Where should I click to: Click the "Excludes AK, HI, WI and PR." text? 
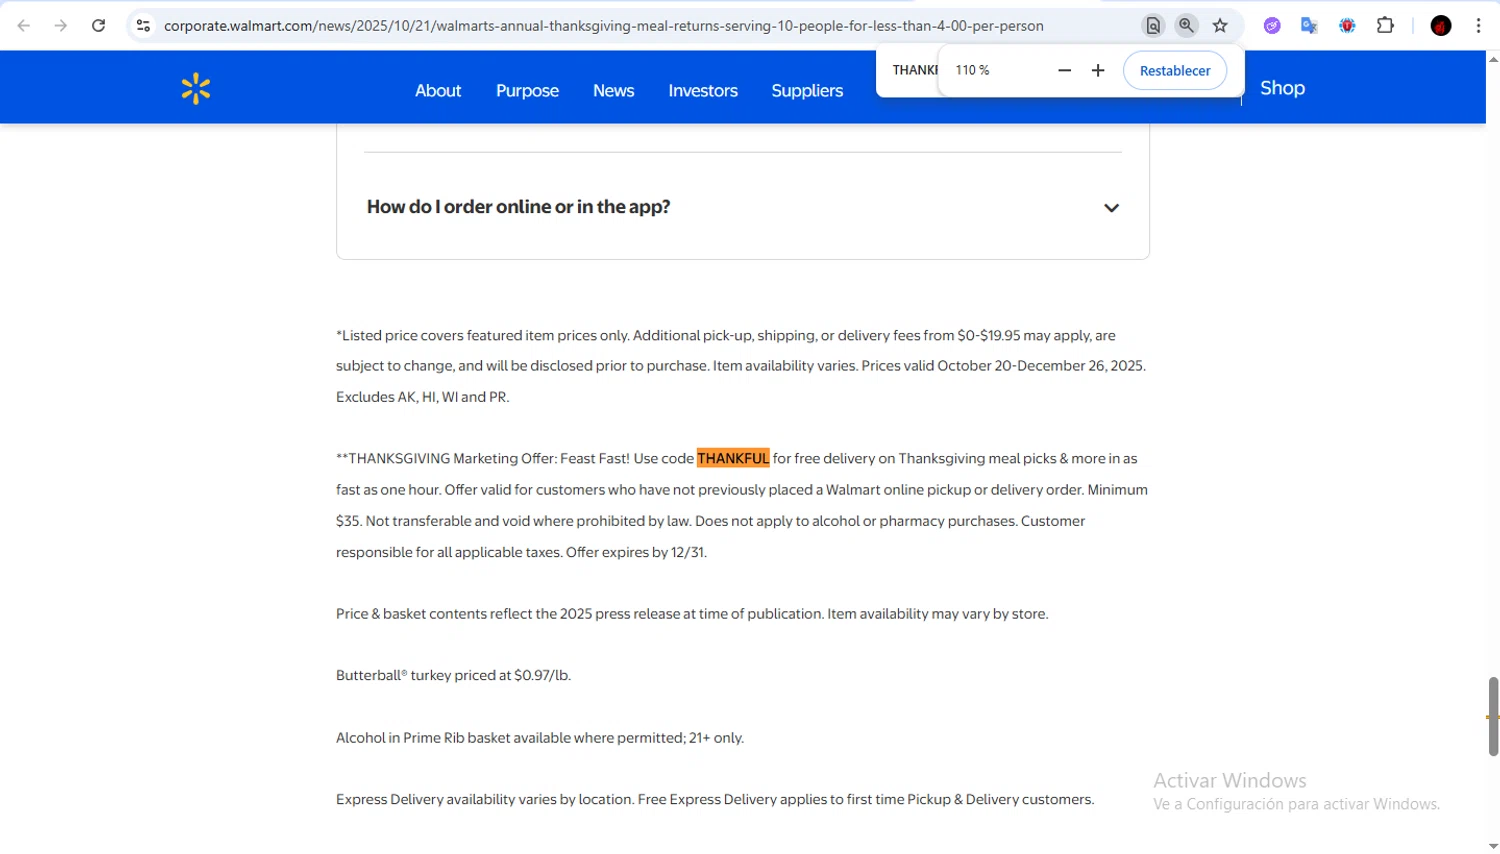tap(423, 397)
